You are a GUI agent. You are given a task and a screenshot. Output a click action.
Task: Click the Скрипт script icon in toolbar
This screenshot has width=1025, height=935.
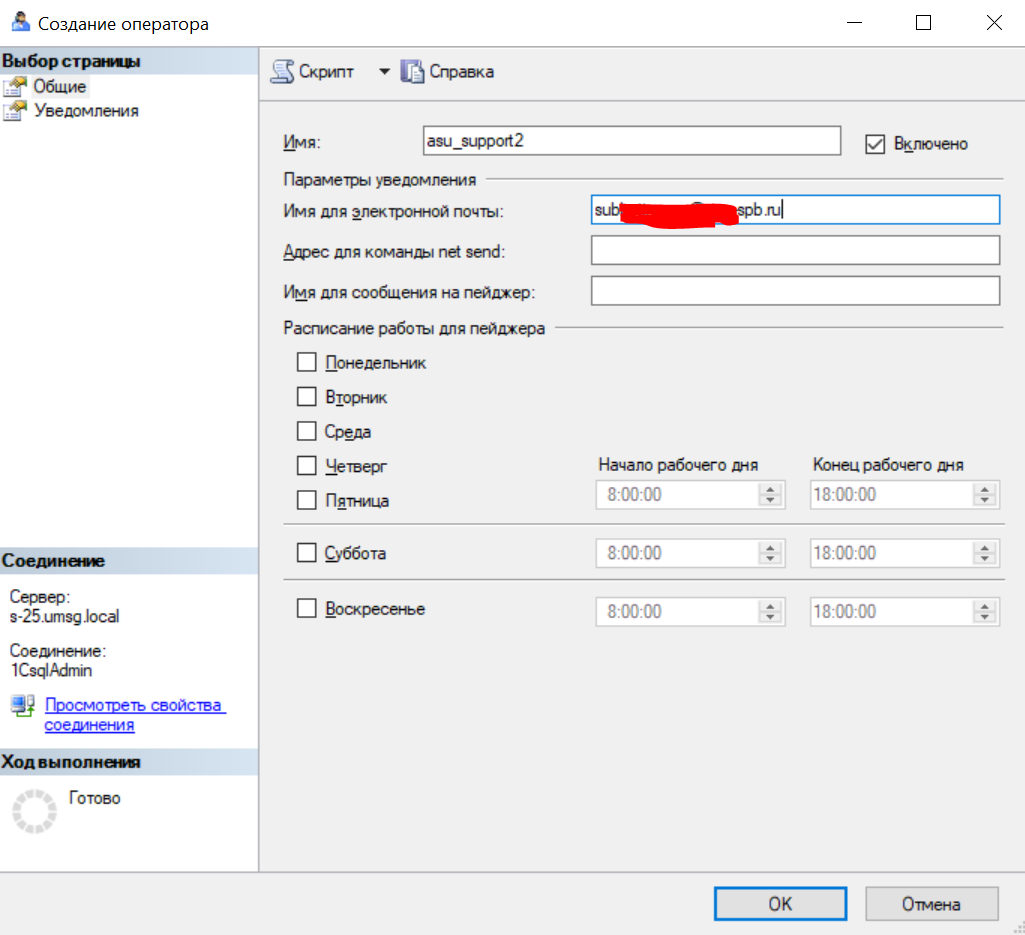tap(283, 72)
